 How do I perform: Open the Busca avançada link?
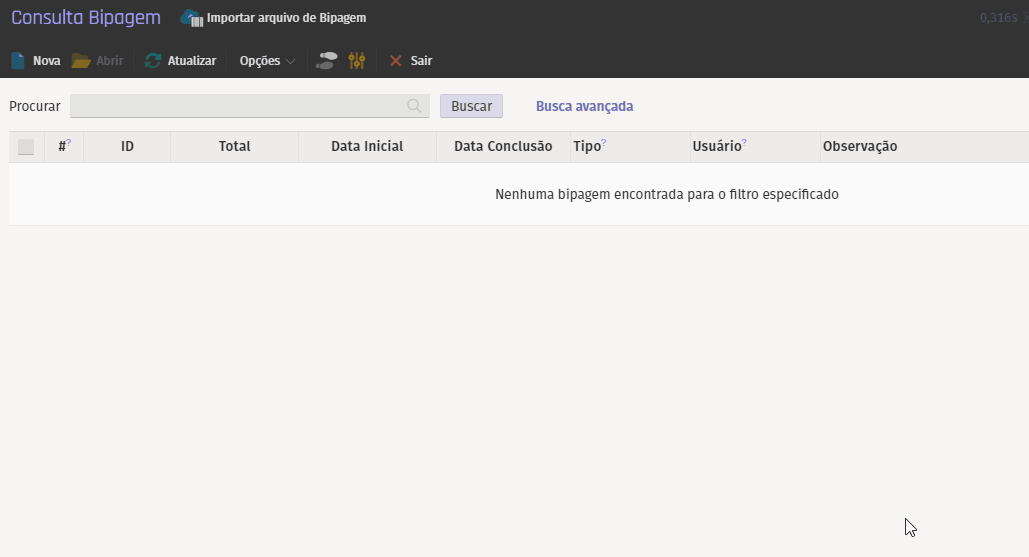[584, 106]
